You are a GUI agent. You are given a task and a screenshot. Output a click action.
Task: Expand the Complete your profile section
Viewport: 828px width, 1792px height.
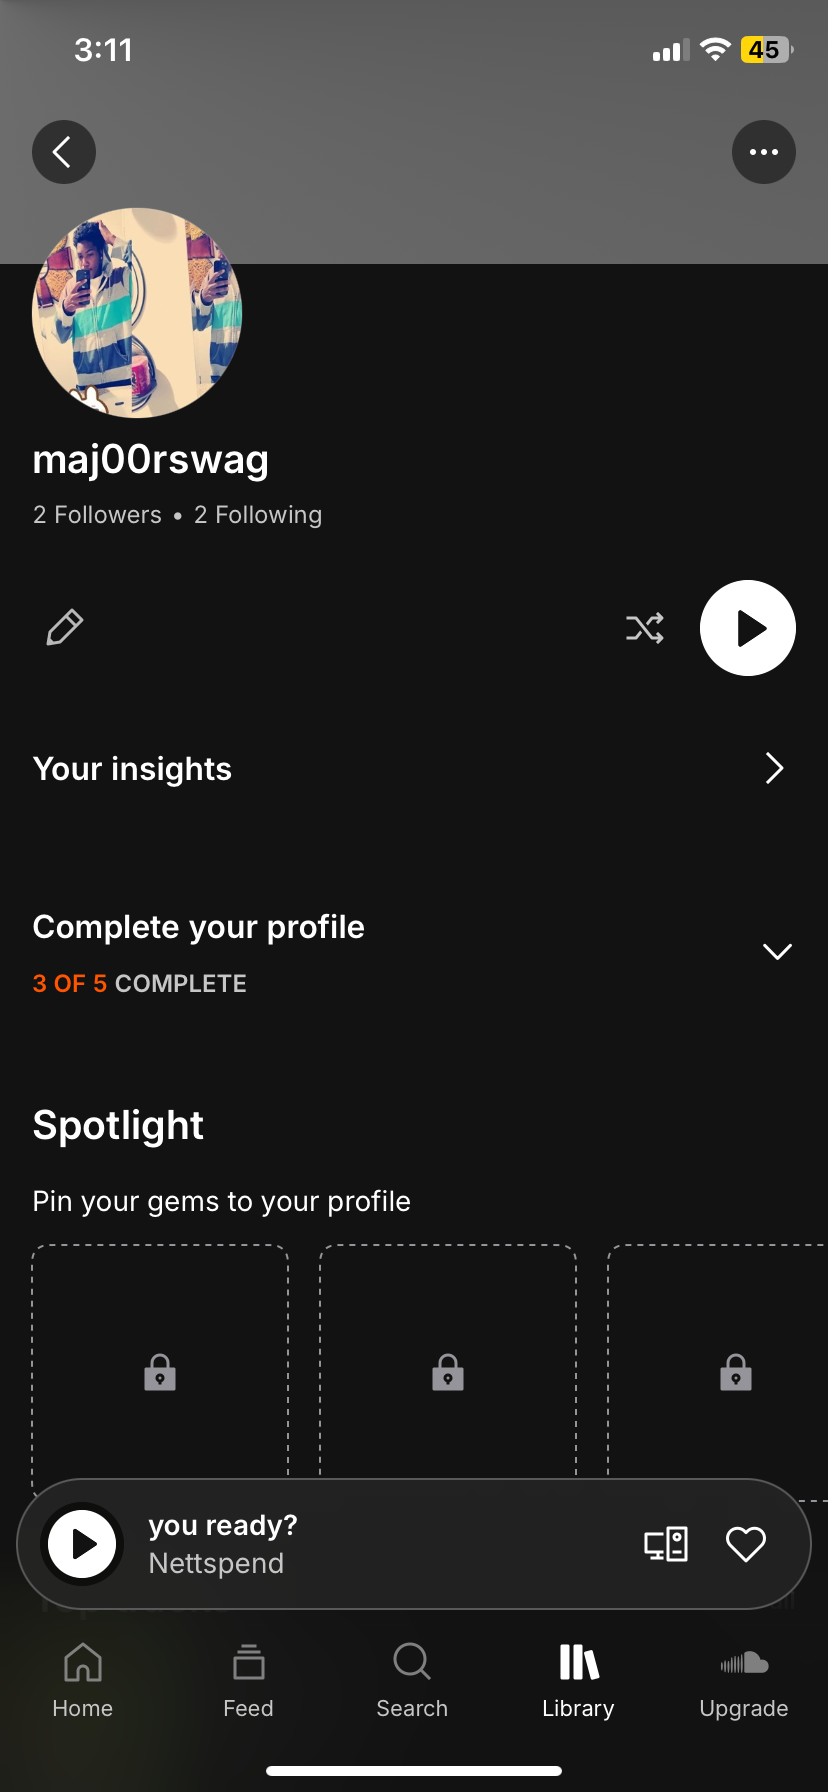(x=777, y=951)
